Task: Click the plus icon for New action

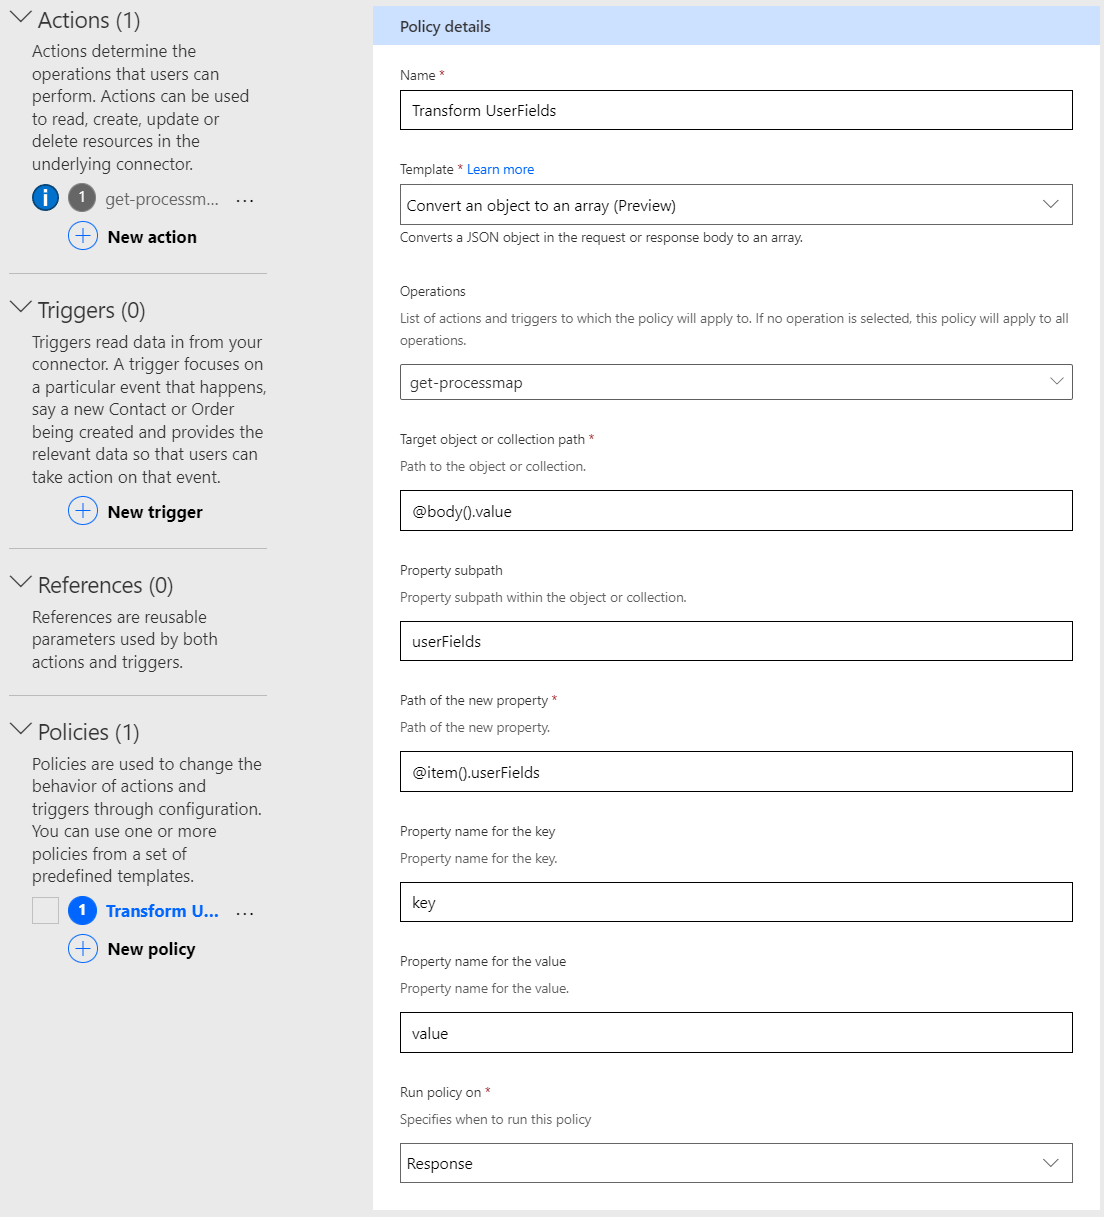Action: [83, 236]
